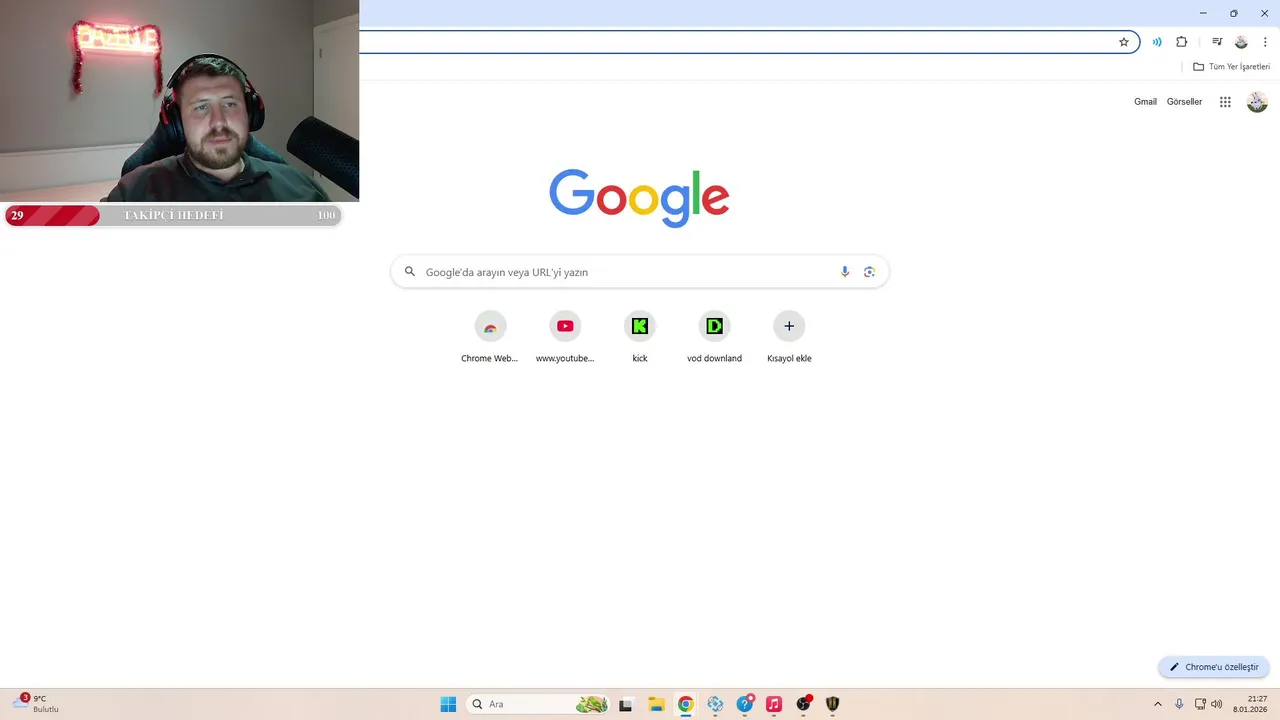Viewport: 1280px width, 720px height.
Task: Click the TAKİPÇİ HEDEFİ progress bar
Action: click(173, 215)
